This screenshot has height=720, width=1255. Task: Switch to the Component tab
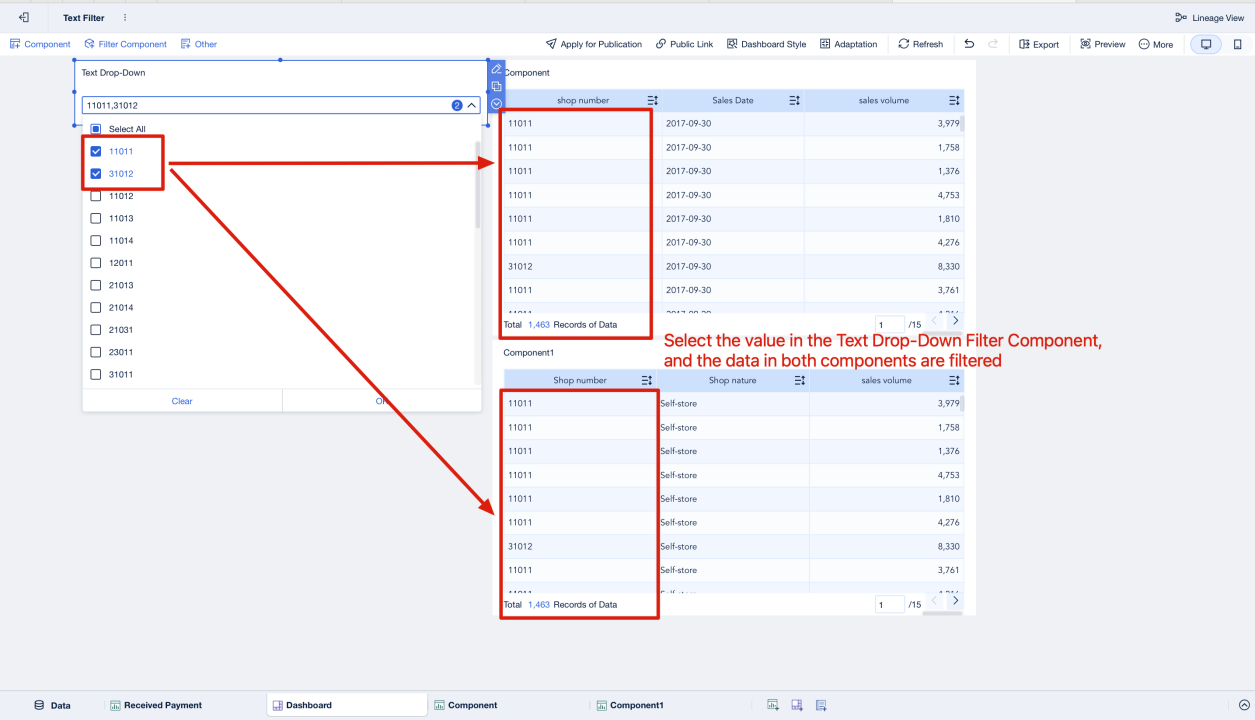click(465, 705)
